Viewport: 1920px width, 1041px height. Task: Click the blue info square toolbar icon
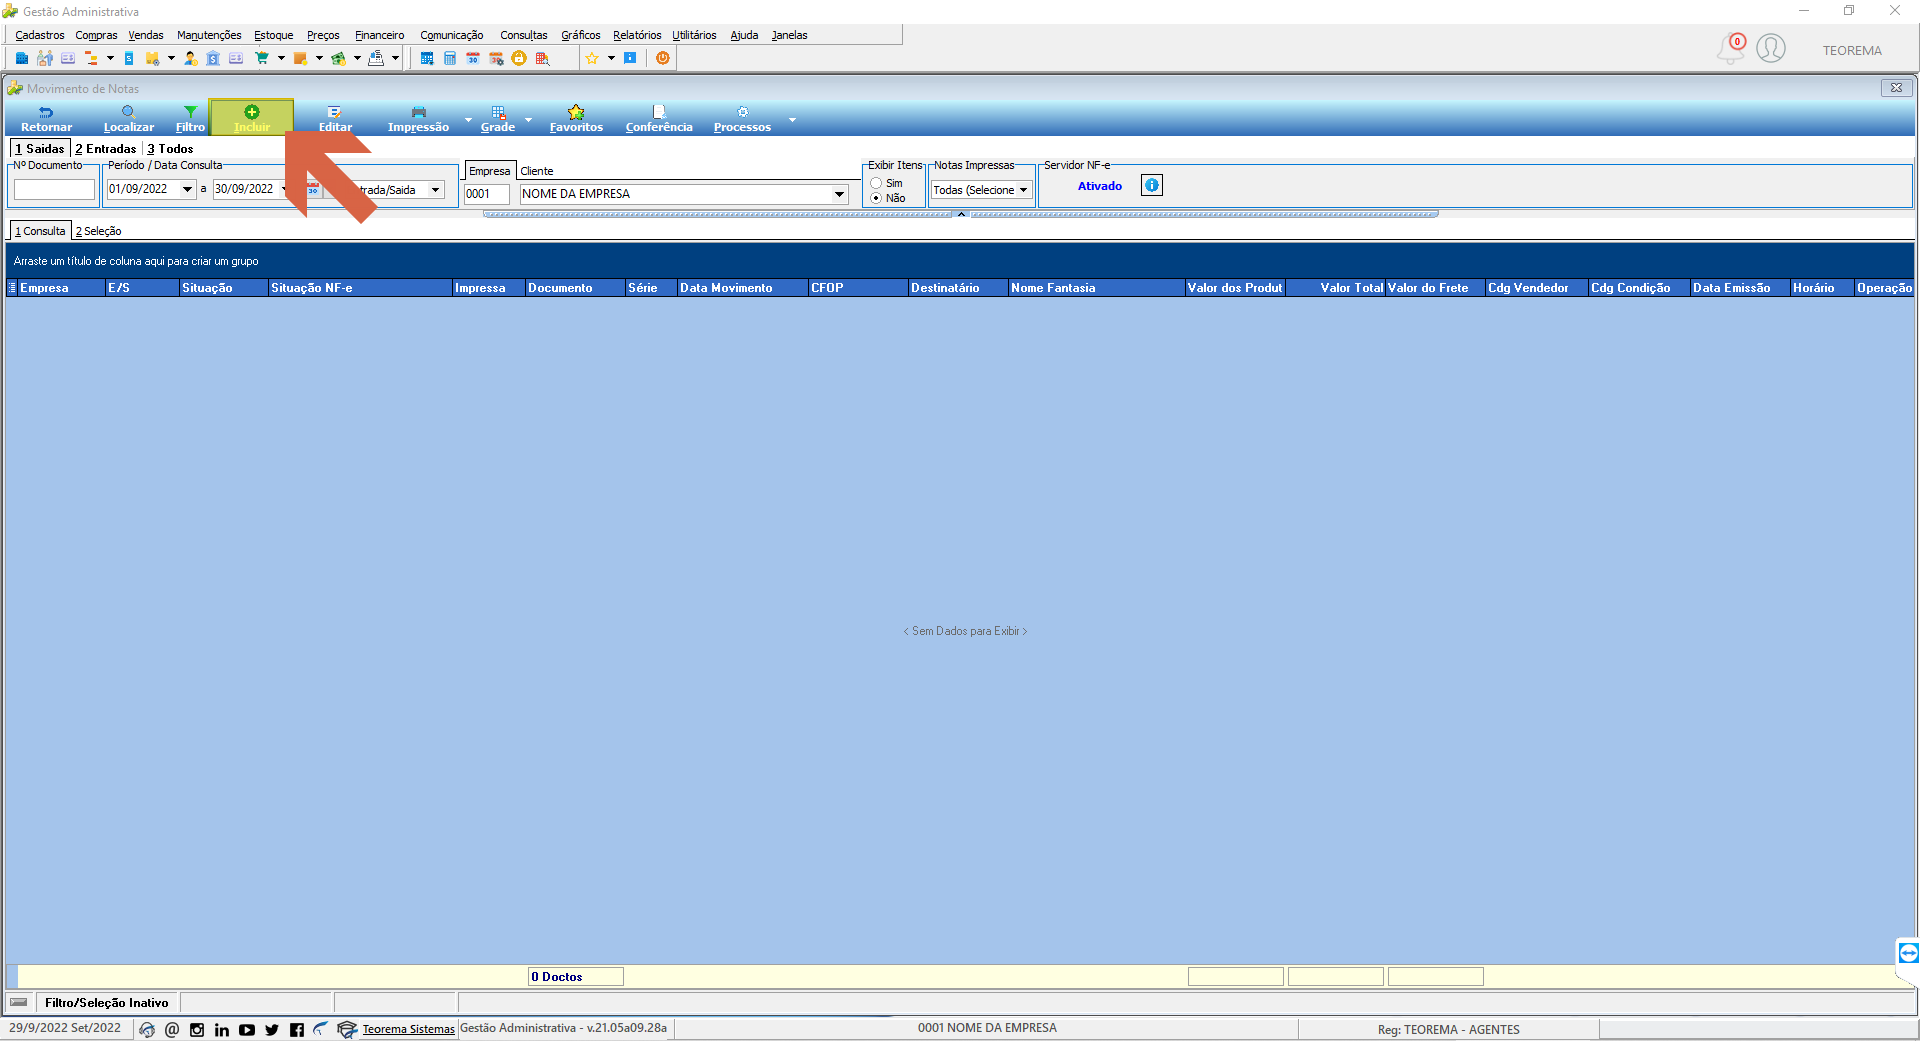point(630,58)
